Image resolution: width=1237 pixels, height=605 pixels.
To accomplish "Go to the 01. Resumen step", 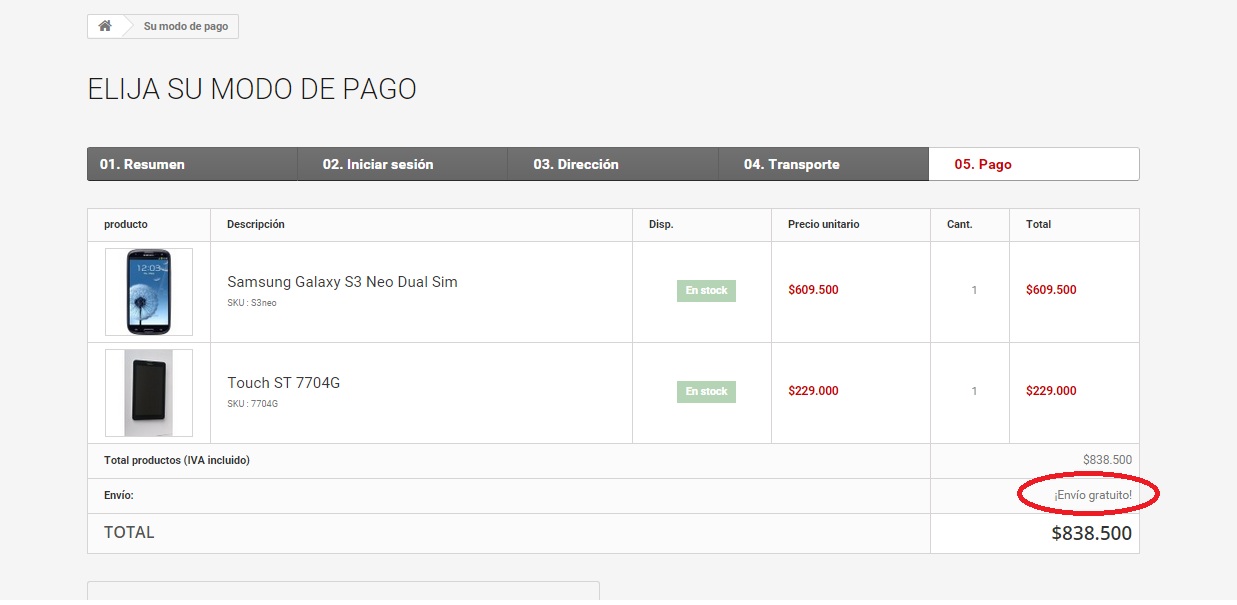I will (142, 164).
